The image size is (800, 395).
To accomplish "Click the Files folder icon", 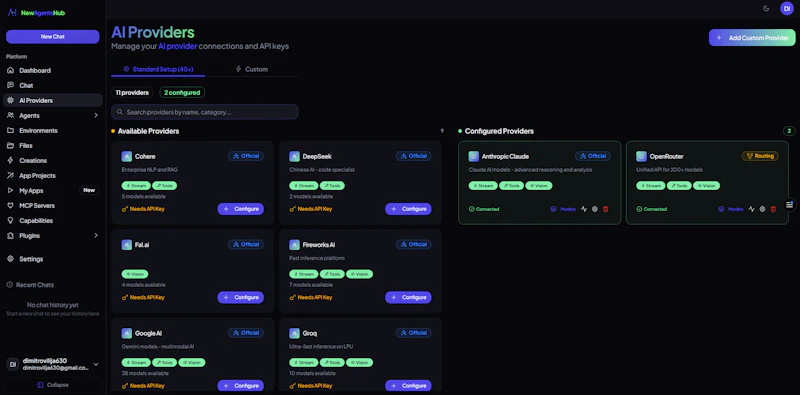I will [10, 145].
